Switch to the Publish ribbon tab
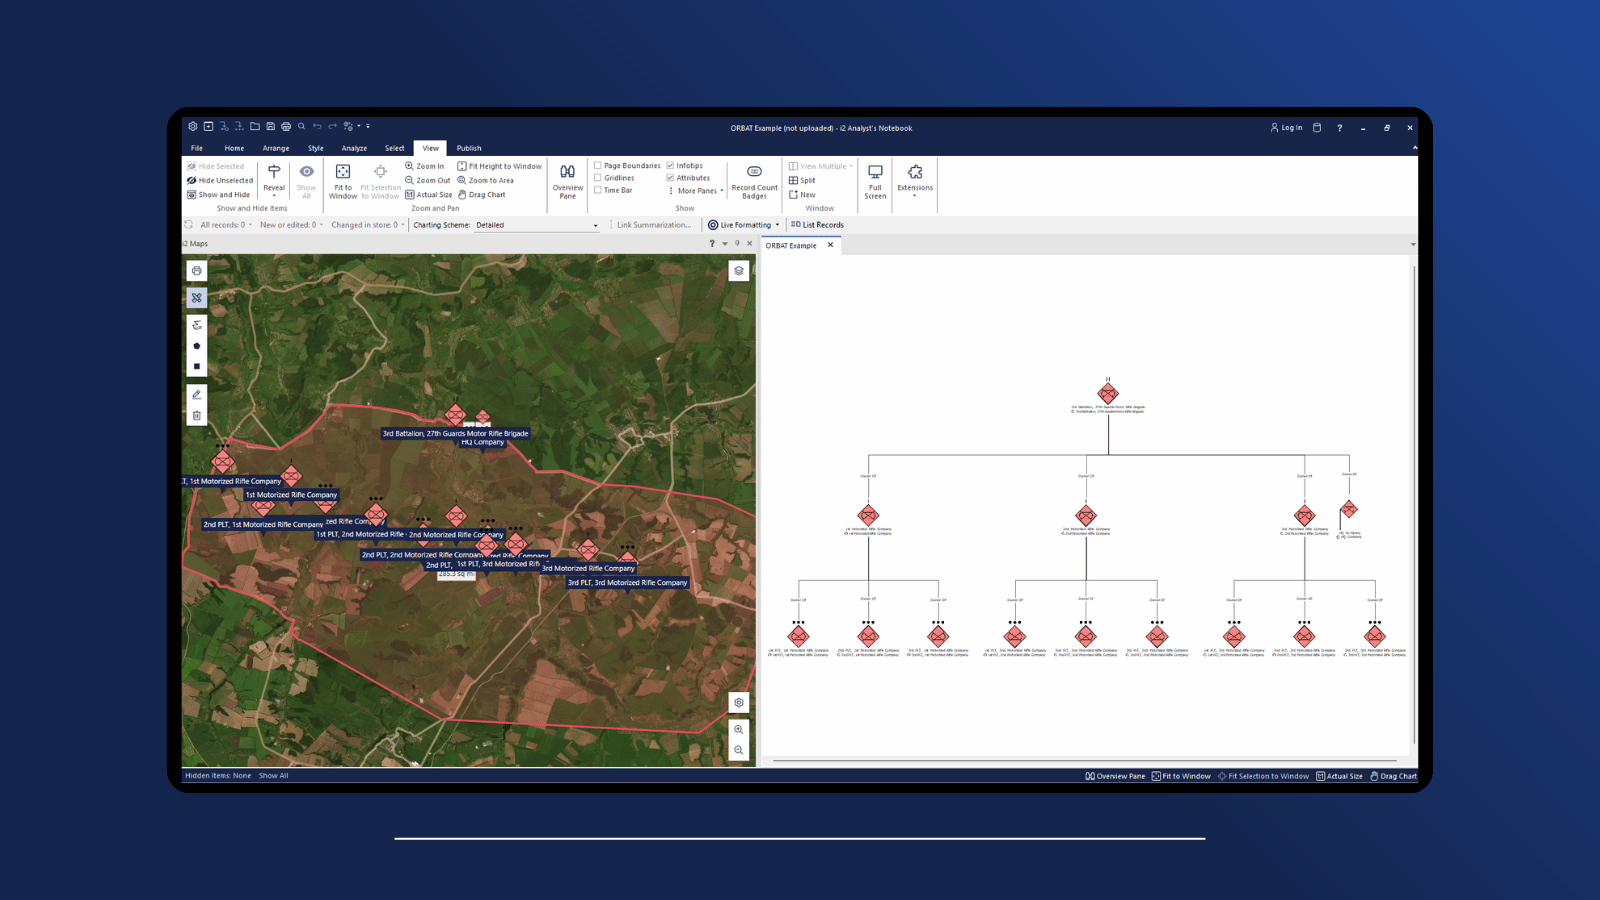The image size is (1600, 900). coord(469,148)
